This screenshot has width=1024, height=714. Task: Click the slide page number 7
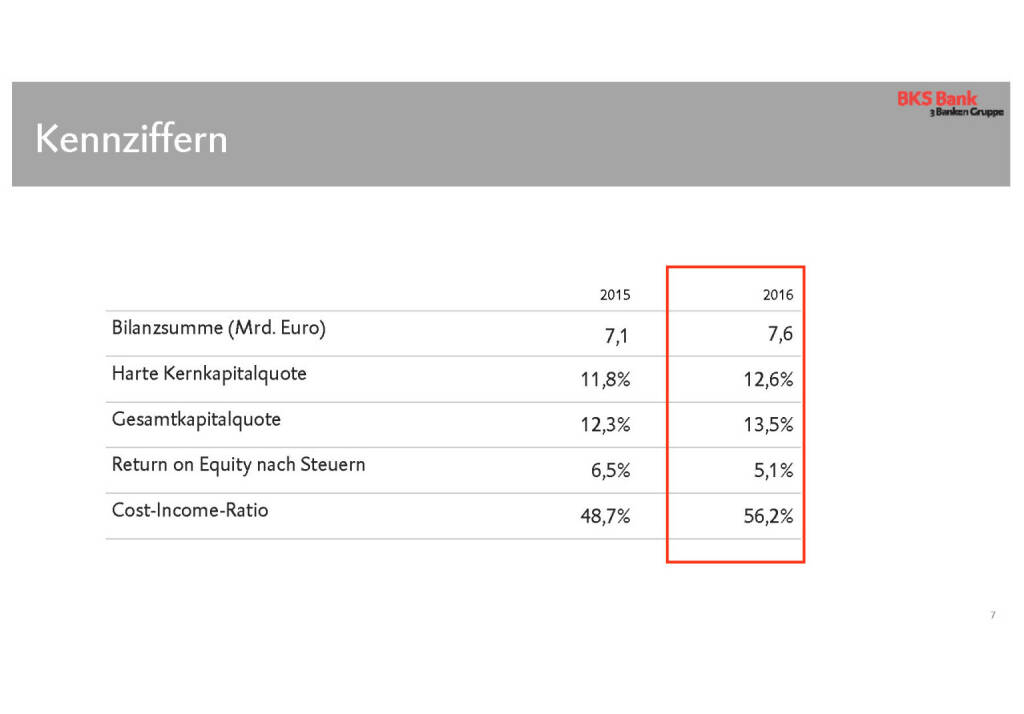(992, 615)
